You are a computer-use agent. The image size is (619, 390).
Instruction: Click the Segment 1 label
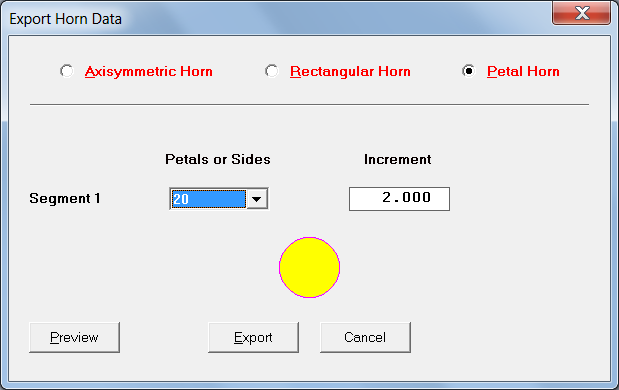click(x=65, y=198)
